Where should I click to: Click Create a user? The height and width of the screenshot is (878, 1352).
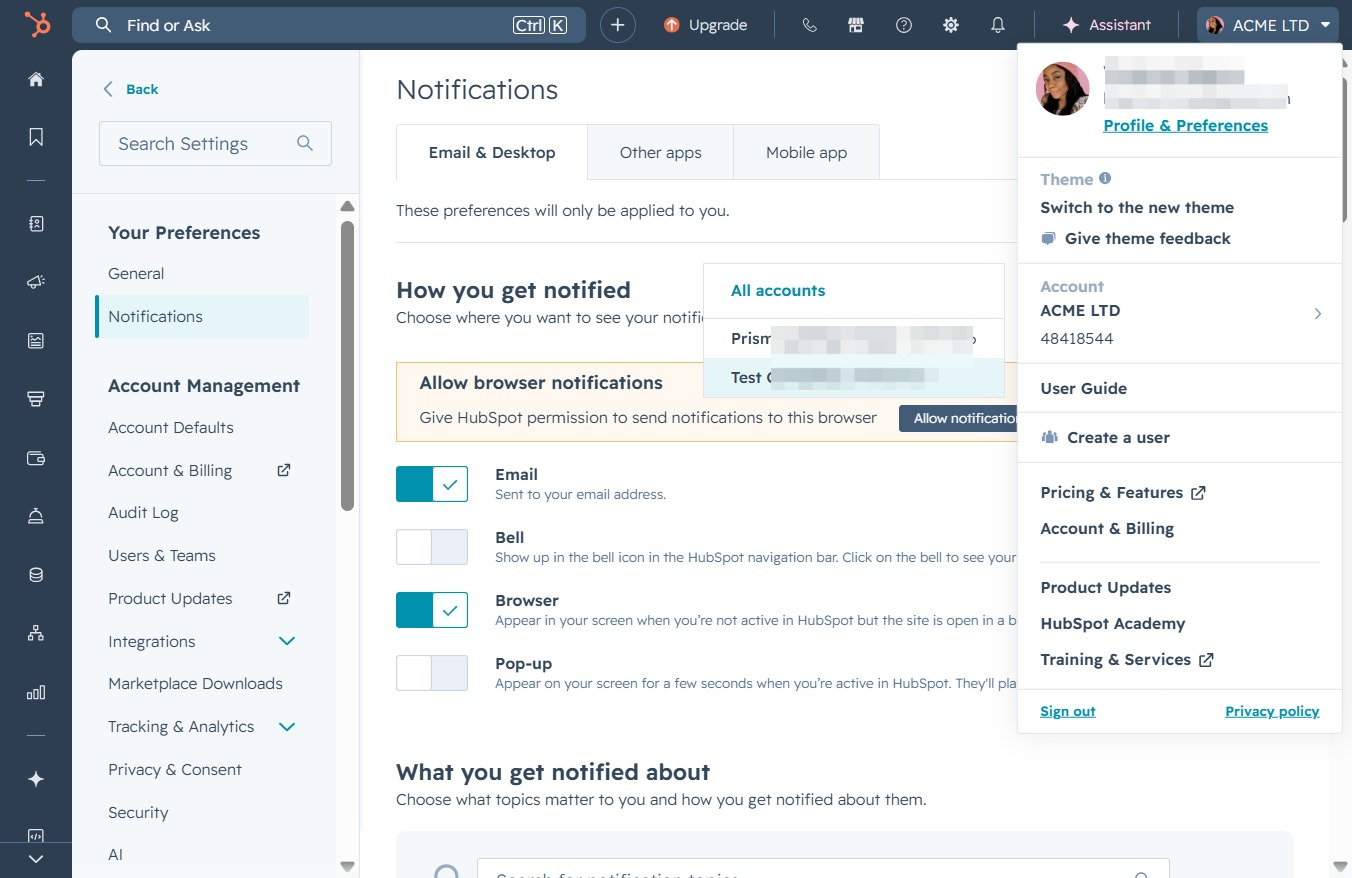coord(1105,437)
